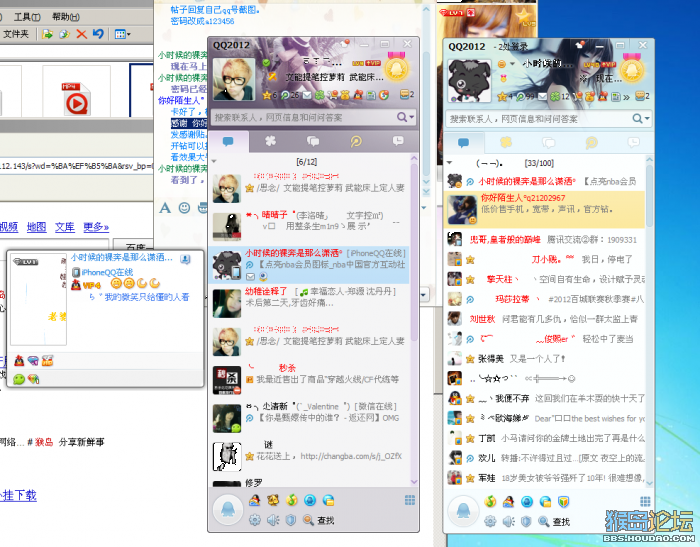This screenshot has width=700, height=547.
Task: Open font settings A icon in chat window
Action: [x=165, y=208]
